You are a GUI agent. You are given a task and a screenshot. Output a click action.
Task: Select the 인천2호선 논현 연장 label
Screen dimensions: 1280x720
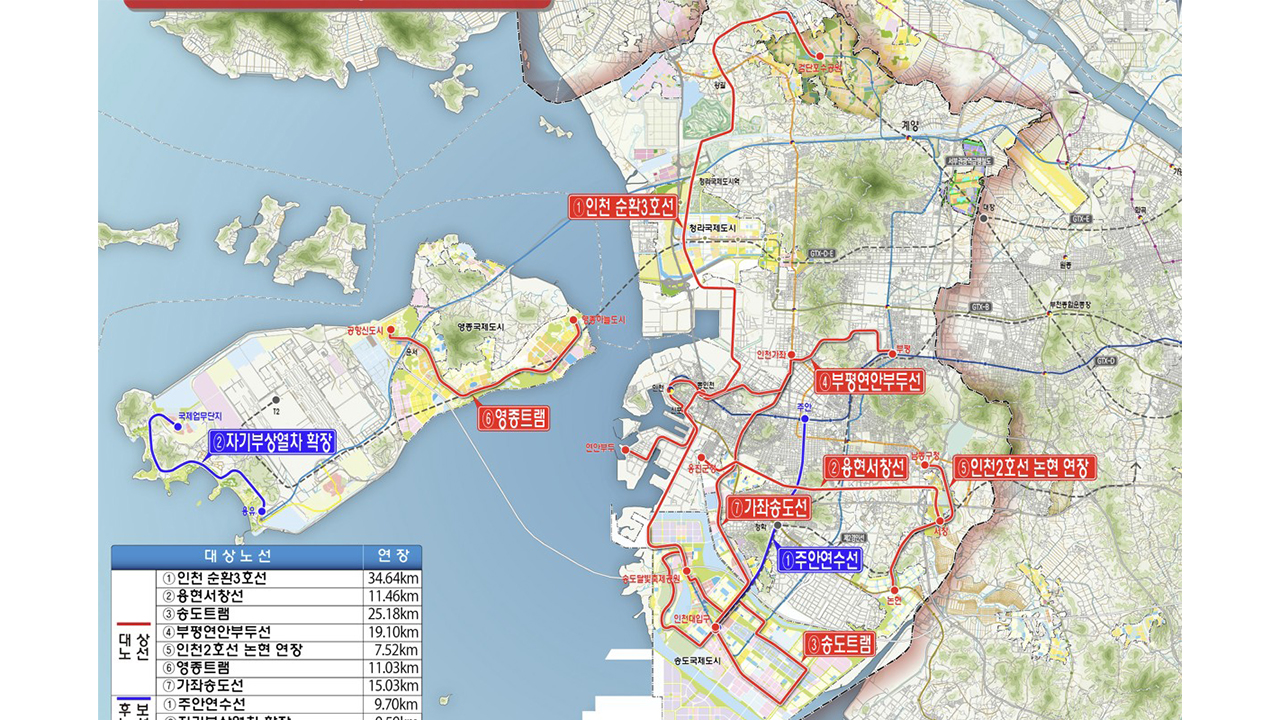1025,467
